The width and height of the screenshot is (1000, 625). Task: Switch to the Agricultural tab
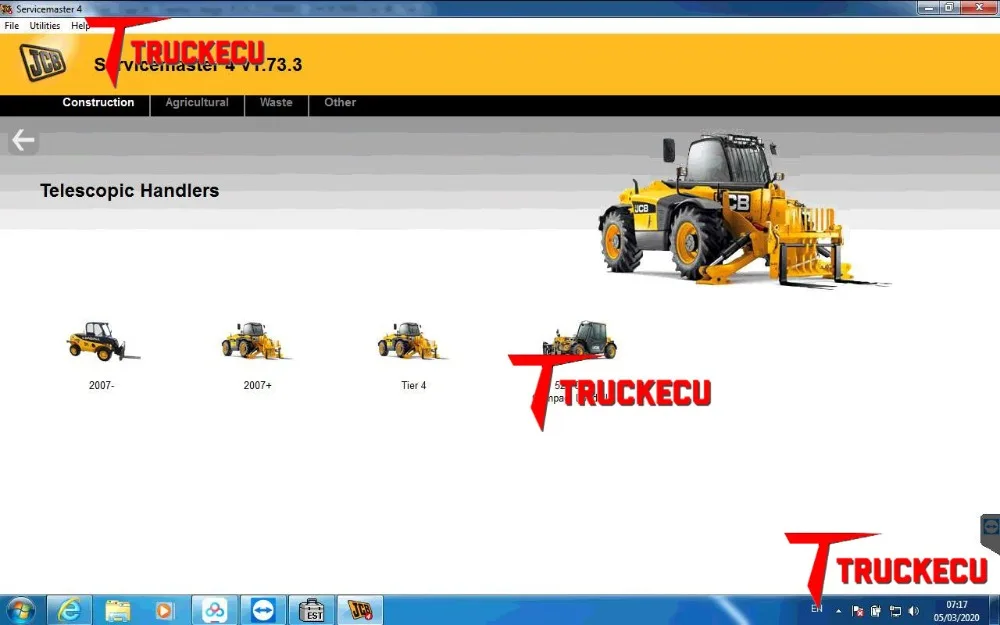(197, 103)
